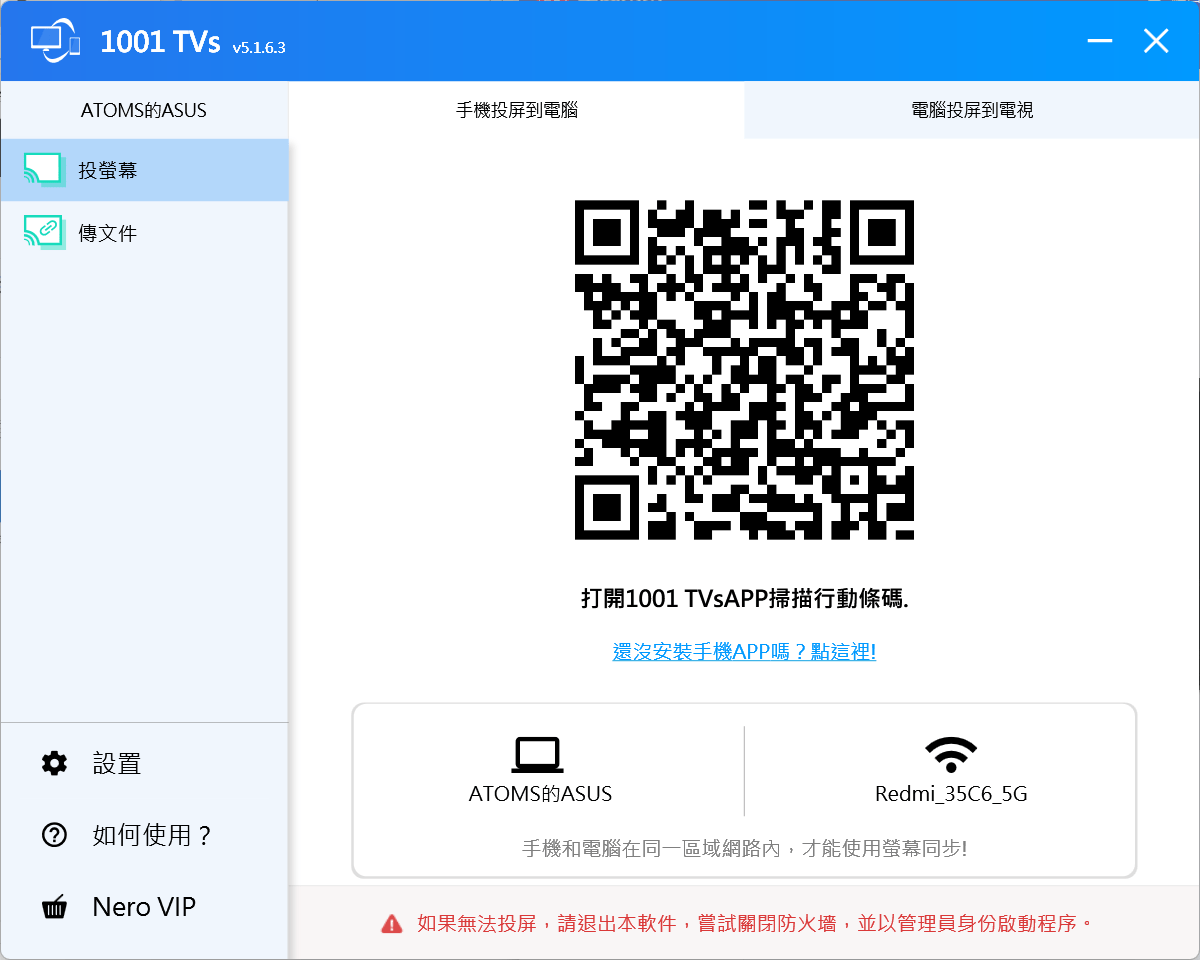Screen dimensions: 1200x960
Task: Switch to the 手機投屏到電腦 tab
Action: [x=517, y=110]
